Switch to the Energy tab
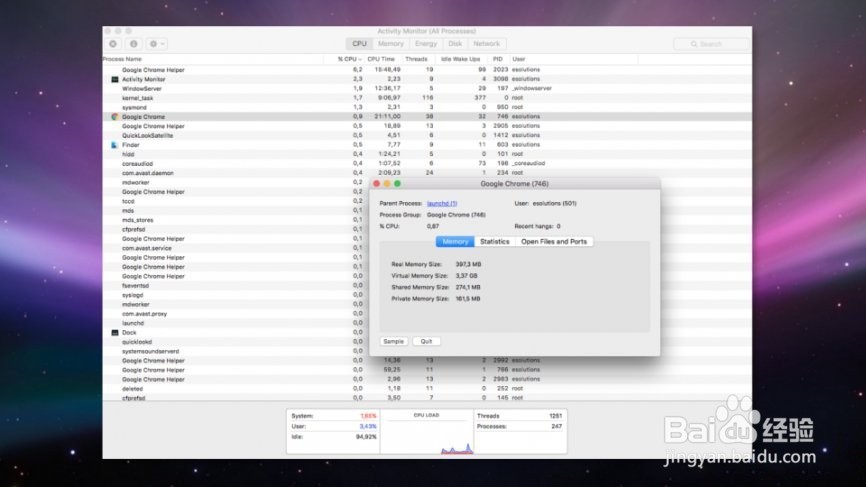 point(425,44)
